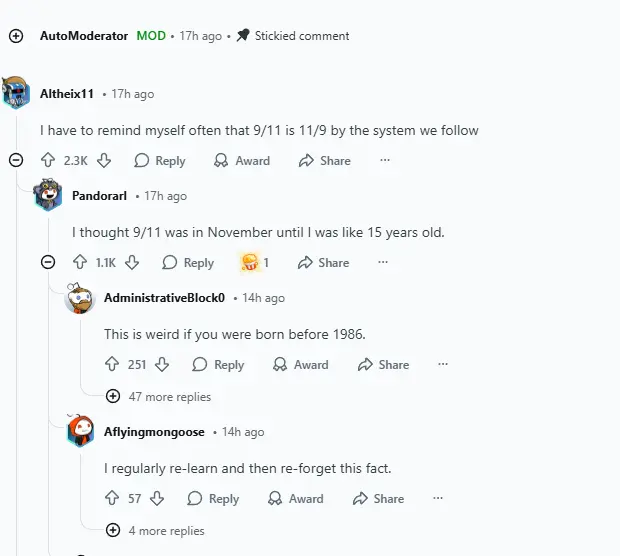This screenshot has height=556, width=620.
Task: Reply to AdministrativeBlock0's comment
Action: coord(218,365)
